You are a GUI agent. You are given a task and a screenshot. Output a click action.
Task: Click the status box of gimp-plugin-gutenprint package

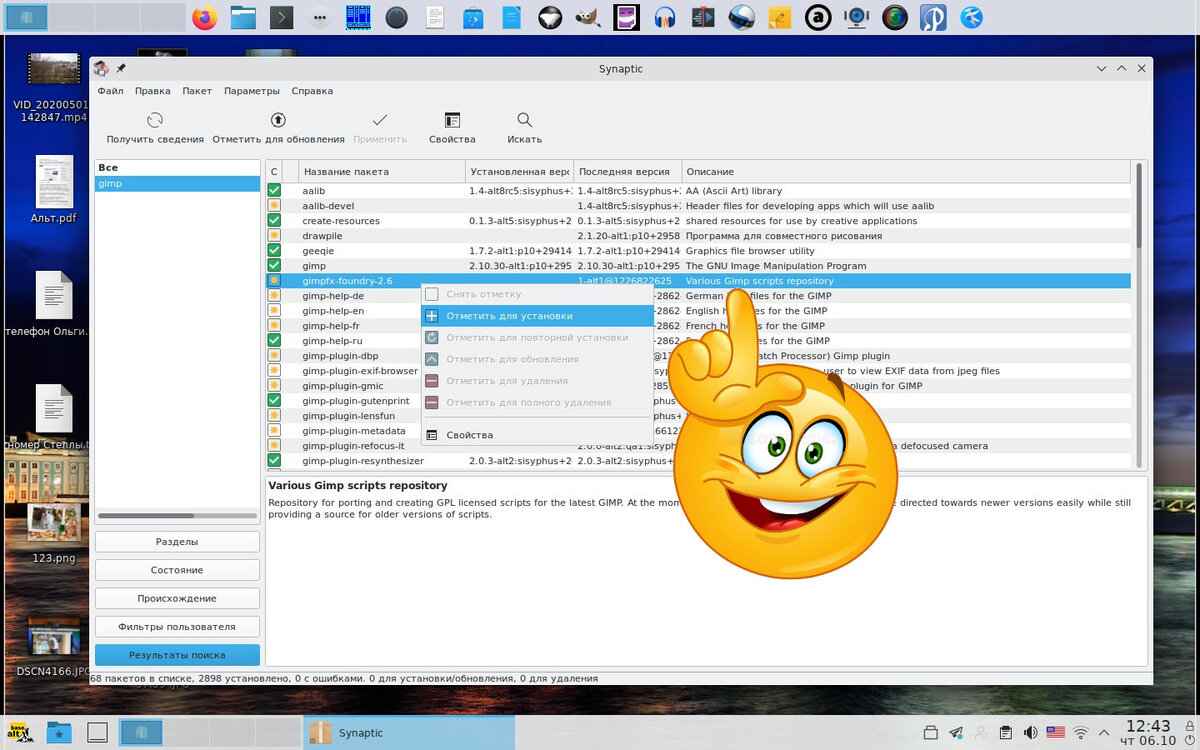pyautogui.click(x=274, y=400)
